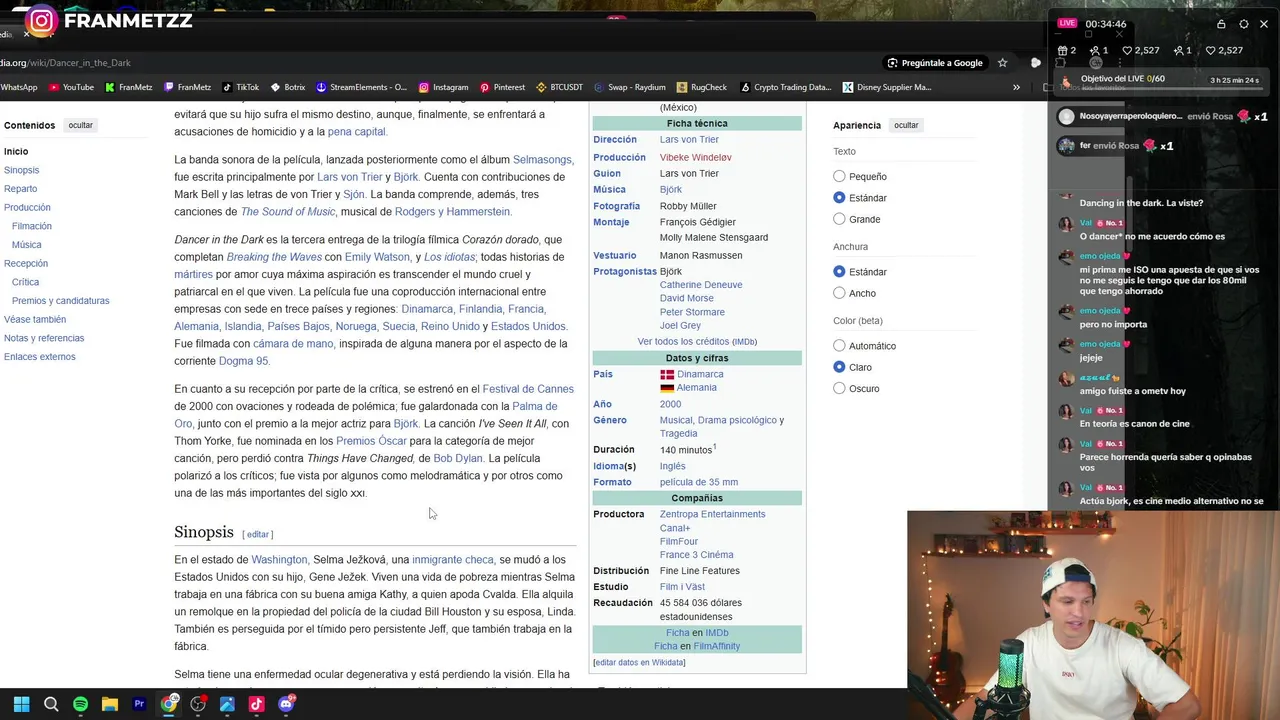Viewport: 1280px width, 720px height.
Task: Select the Claro color option
Action: (x=839, y=367)
